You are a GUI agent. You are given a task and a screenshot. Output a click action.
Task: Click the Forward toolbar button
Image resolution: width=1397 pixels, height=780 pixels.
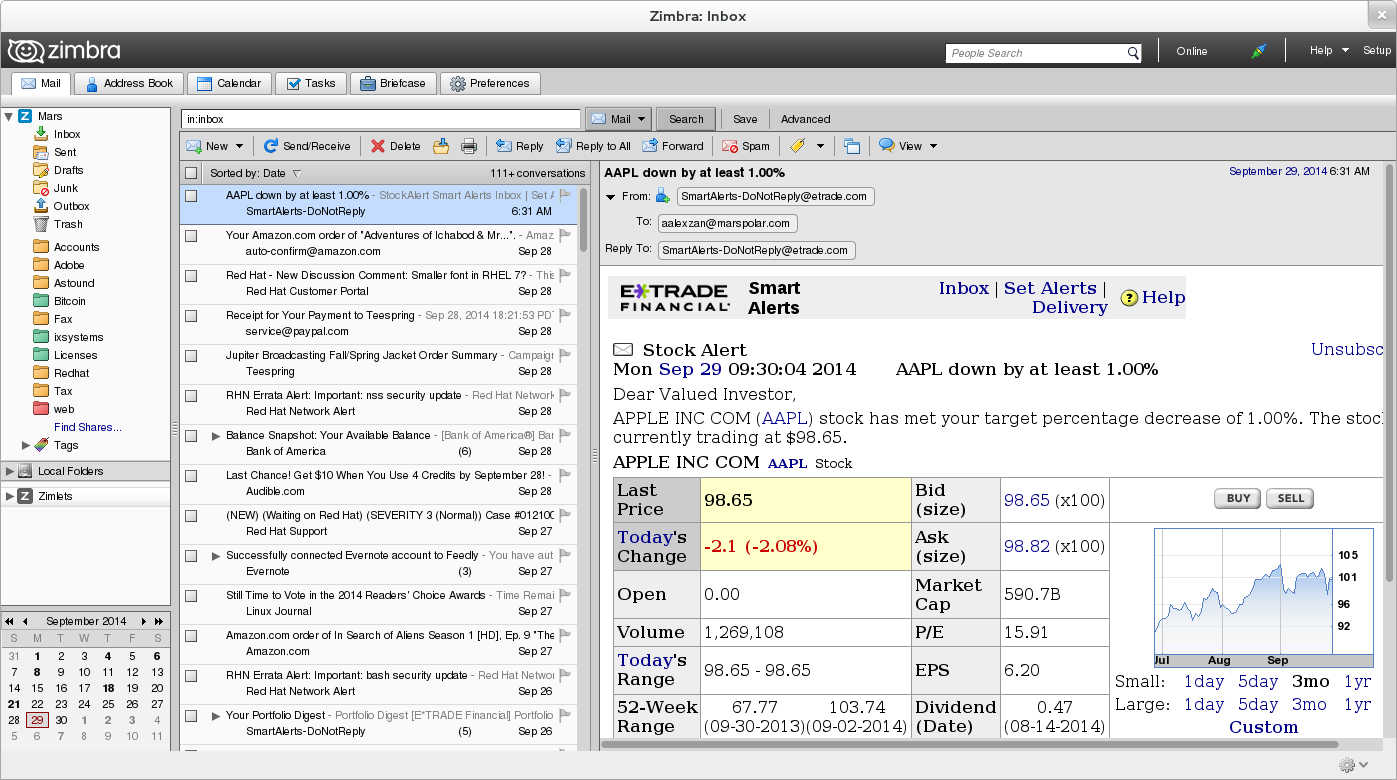pos(673,146)
